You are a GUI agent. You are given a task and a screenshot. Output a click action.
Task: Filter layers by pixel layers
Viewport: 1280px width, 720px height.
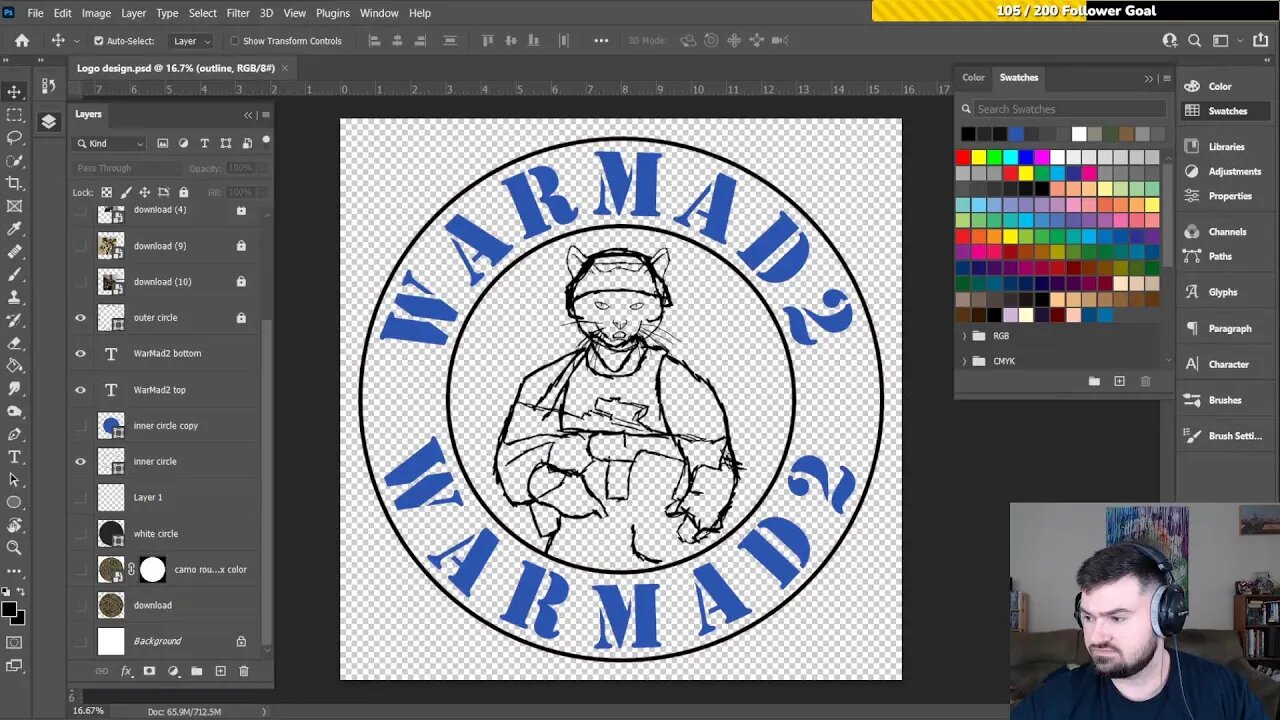pos(163,144)
